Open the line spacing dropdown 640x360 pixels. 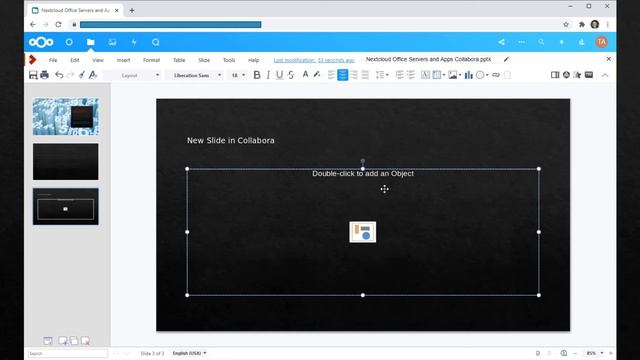point(382,75)
